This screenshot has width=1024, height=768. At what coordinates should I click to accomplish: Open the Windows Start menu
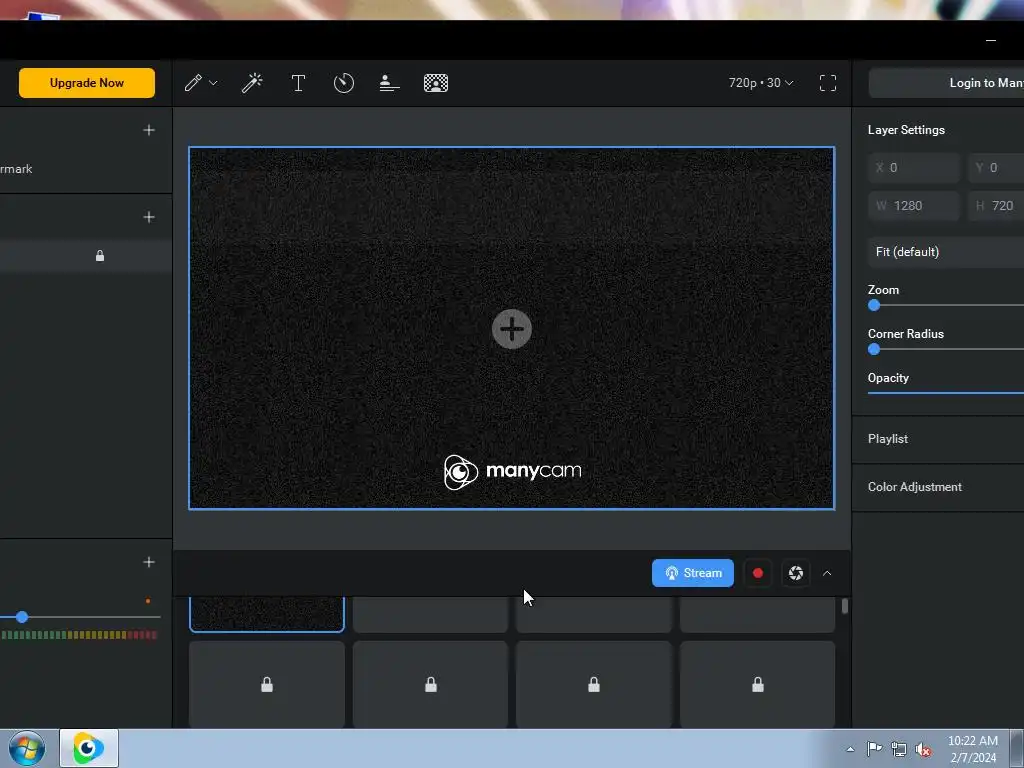27,748
